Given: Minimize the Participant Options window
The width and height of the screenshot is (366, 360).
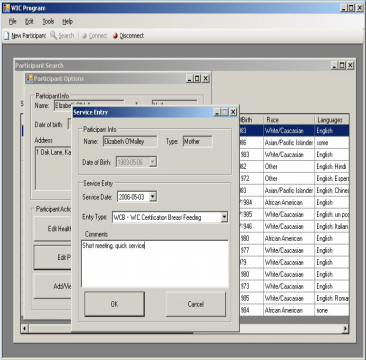Looking at the screenshot, I should (x=190, y=79).
